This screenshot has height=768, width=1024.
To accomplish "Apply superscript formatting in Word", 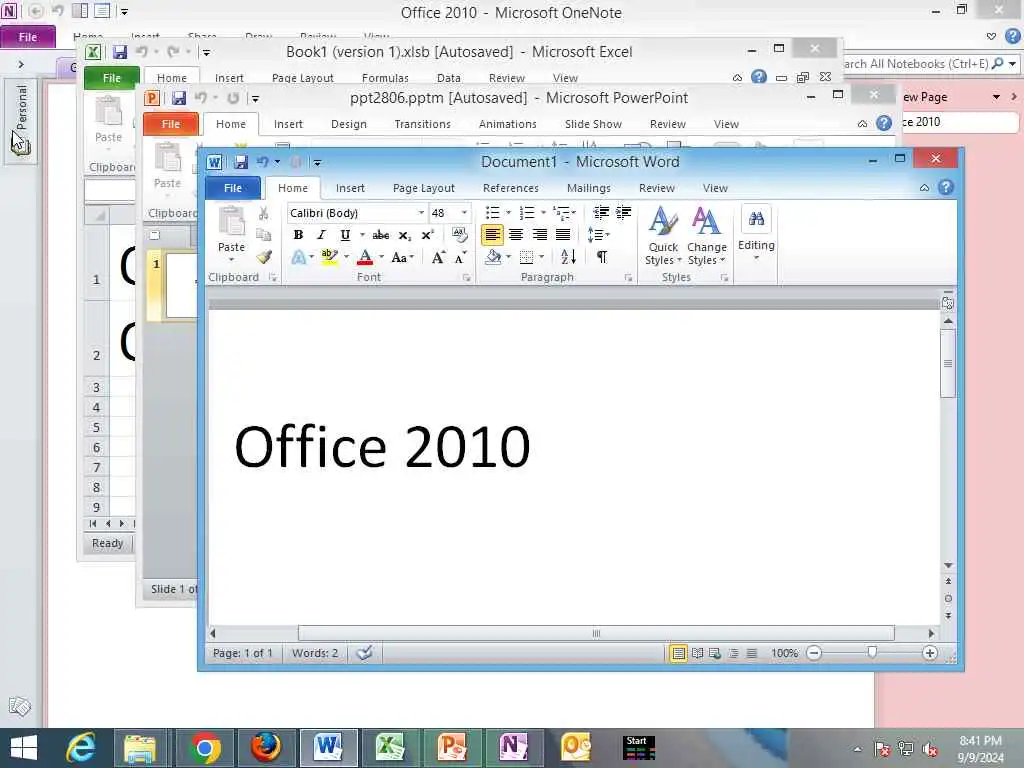I will pyautogui.click(x=427, y=235).
